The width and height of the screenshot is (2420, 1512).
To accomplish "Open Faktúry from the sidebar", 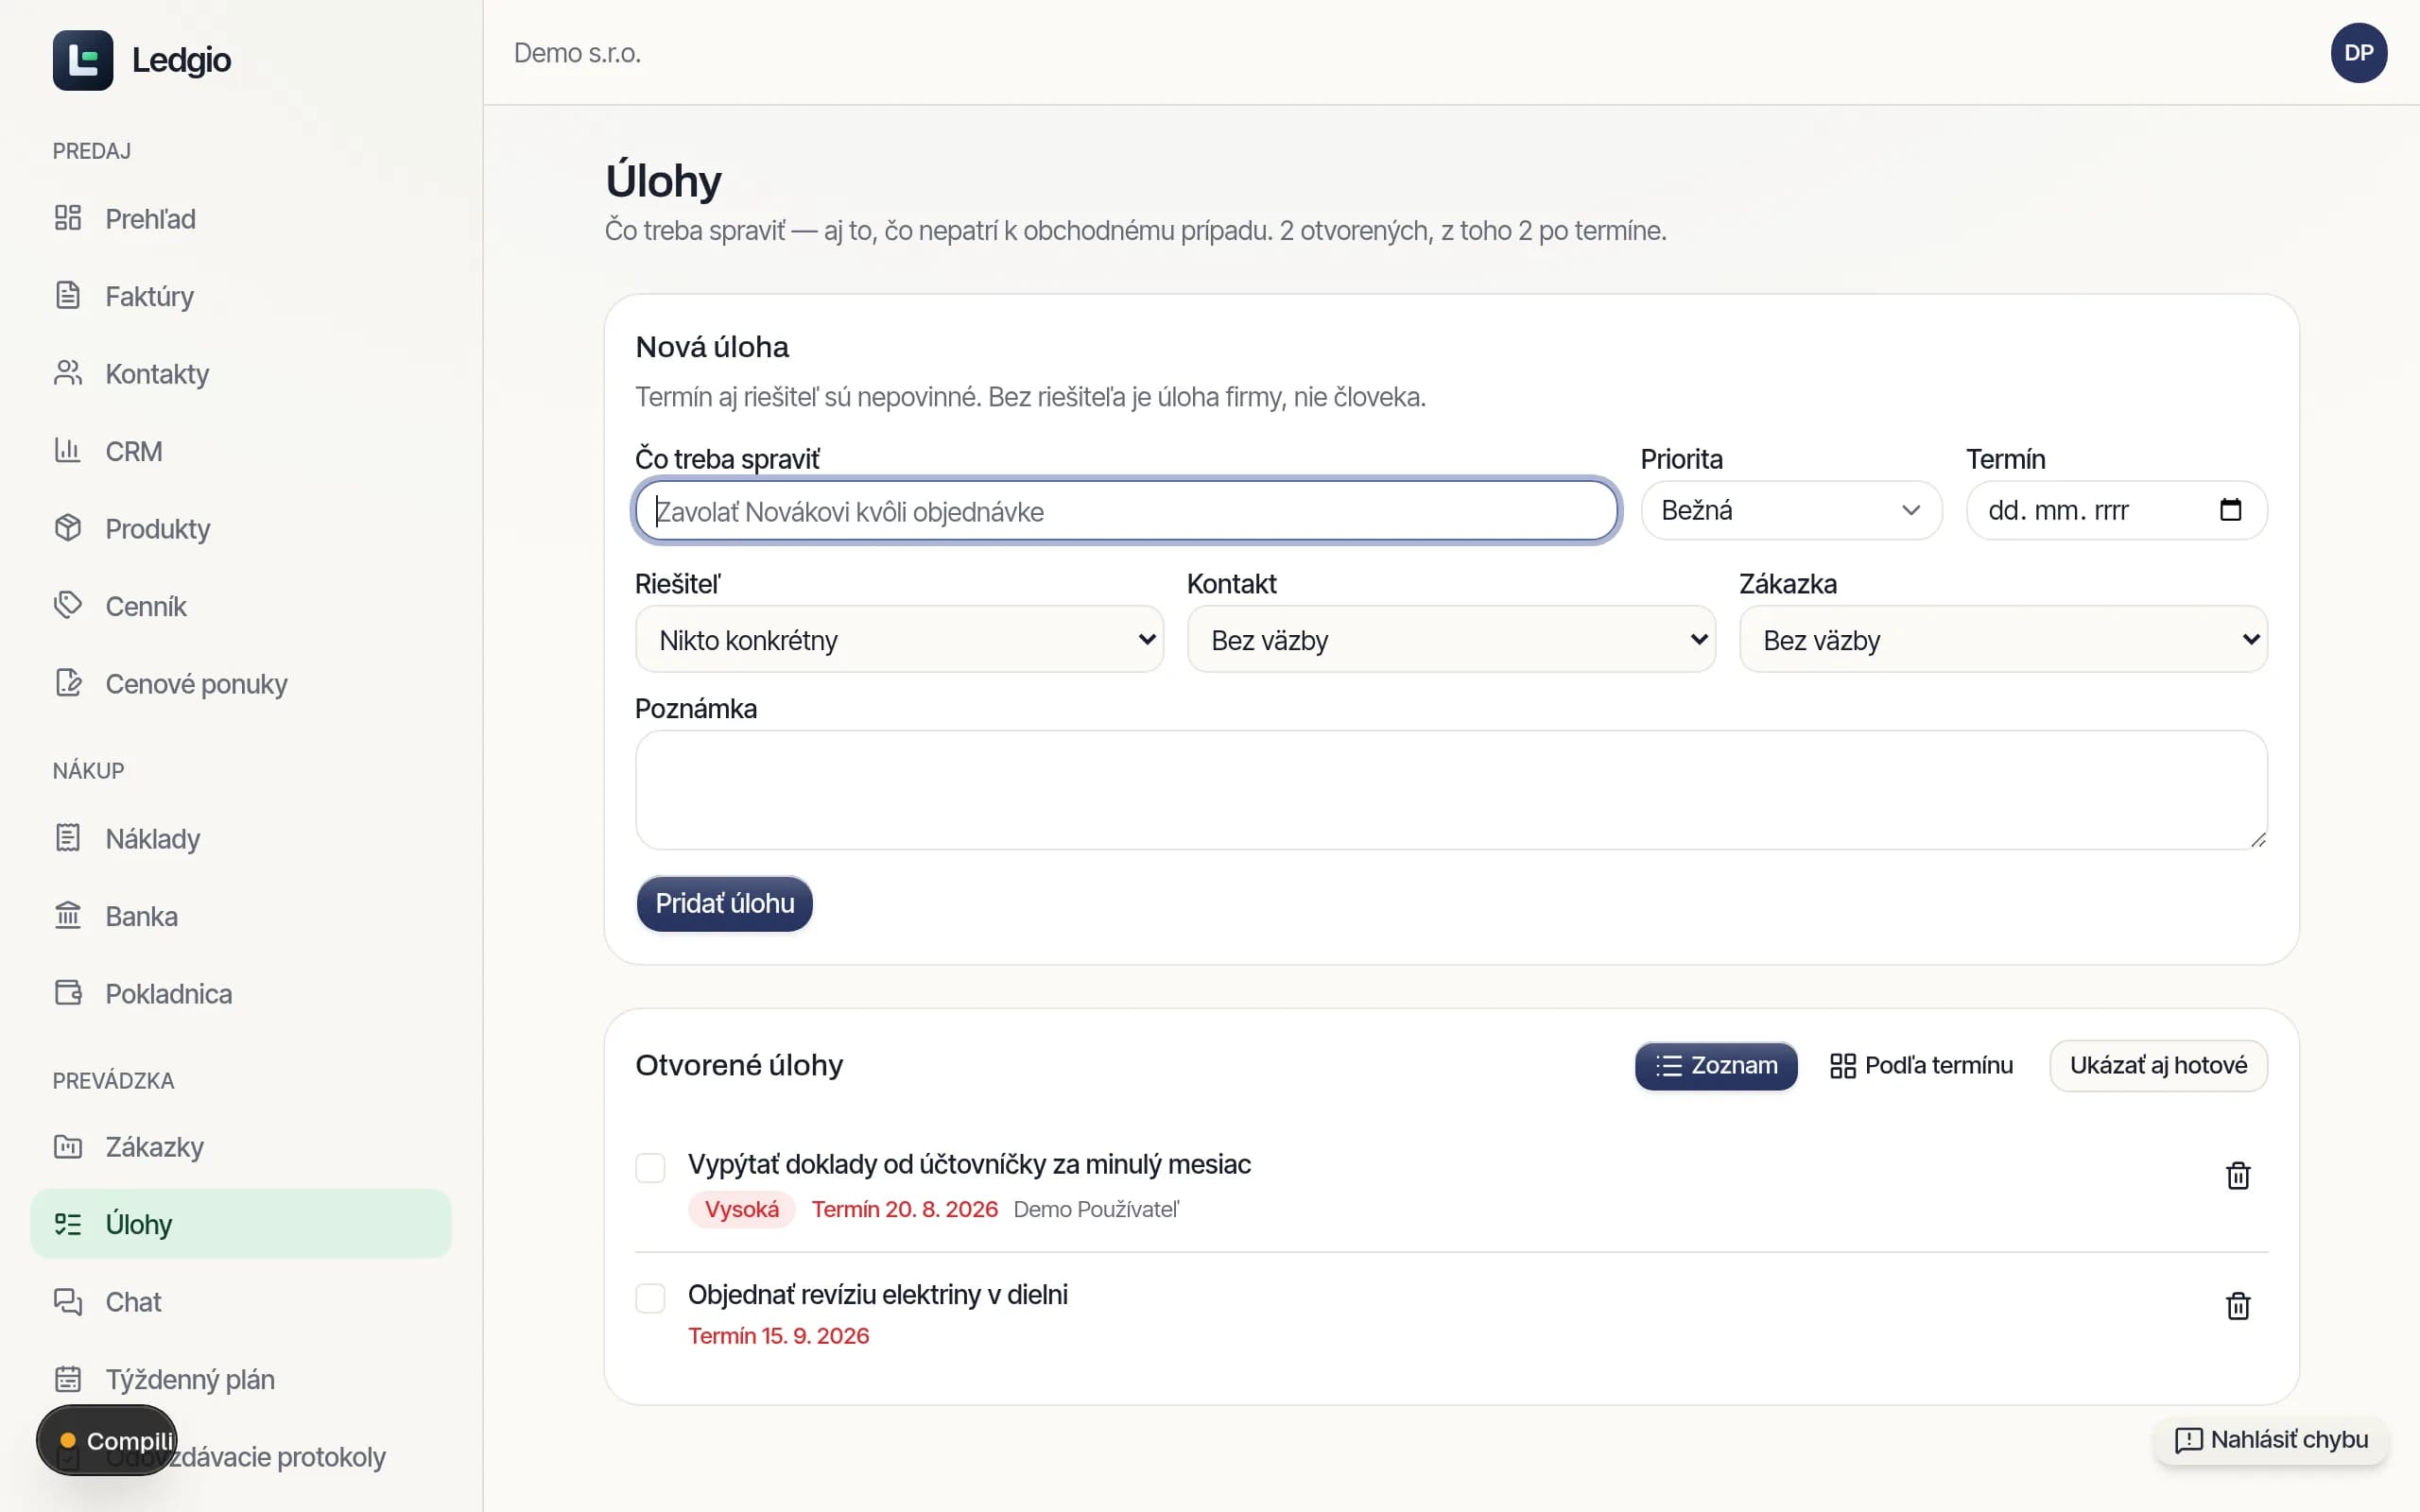I will pos(241,296).
